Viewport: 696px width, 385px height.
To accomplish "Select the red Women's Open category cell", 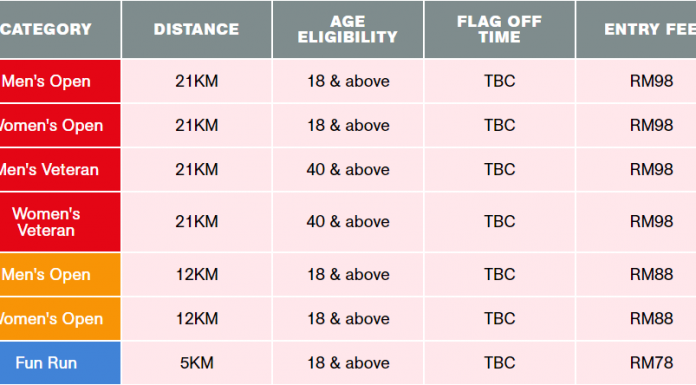I will 60,126.
